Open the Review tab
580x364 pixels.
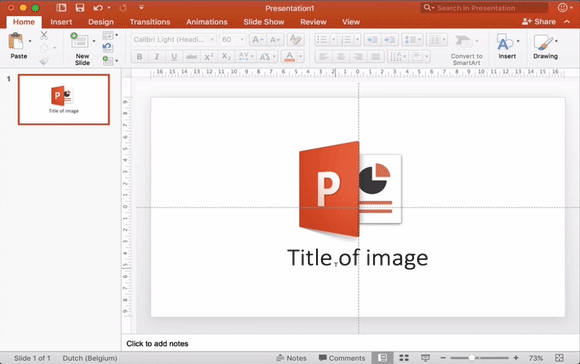tap(313, 22)
